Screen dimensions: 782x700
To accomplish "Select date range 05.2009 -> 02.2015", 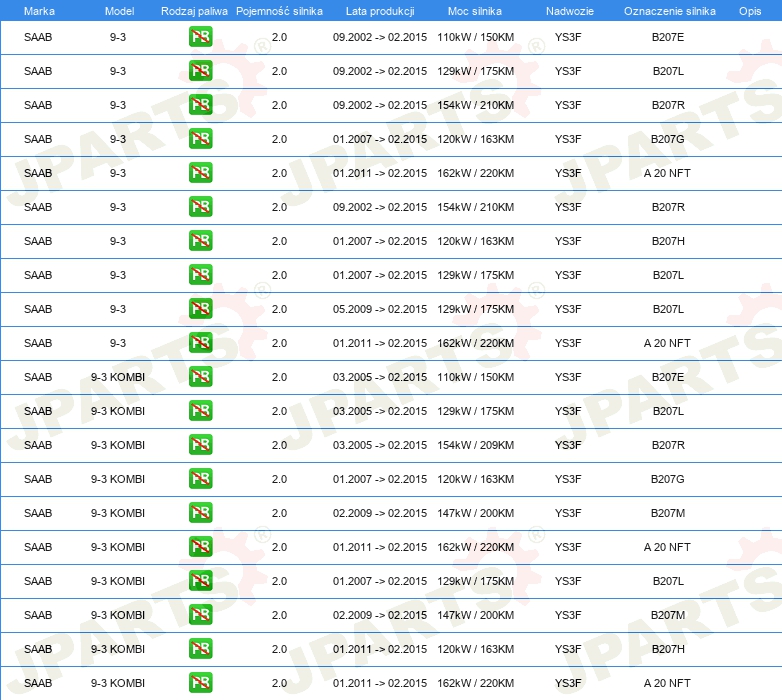I will click(380, 309).
